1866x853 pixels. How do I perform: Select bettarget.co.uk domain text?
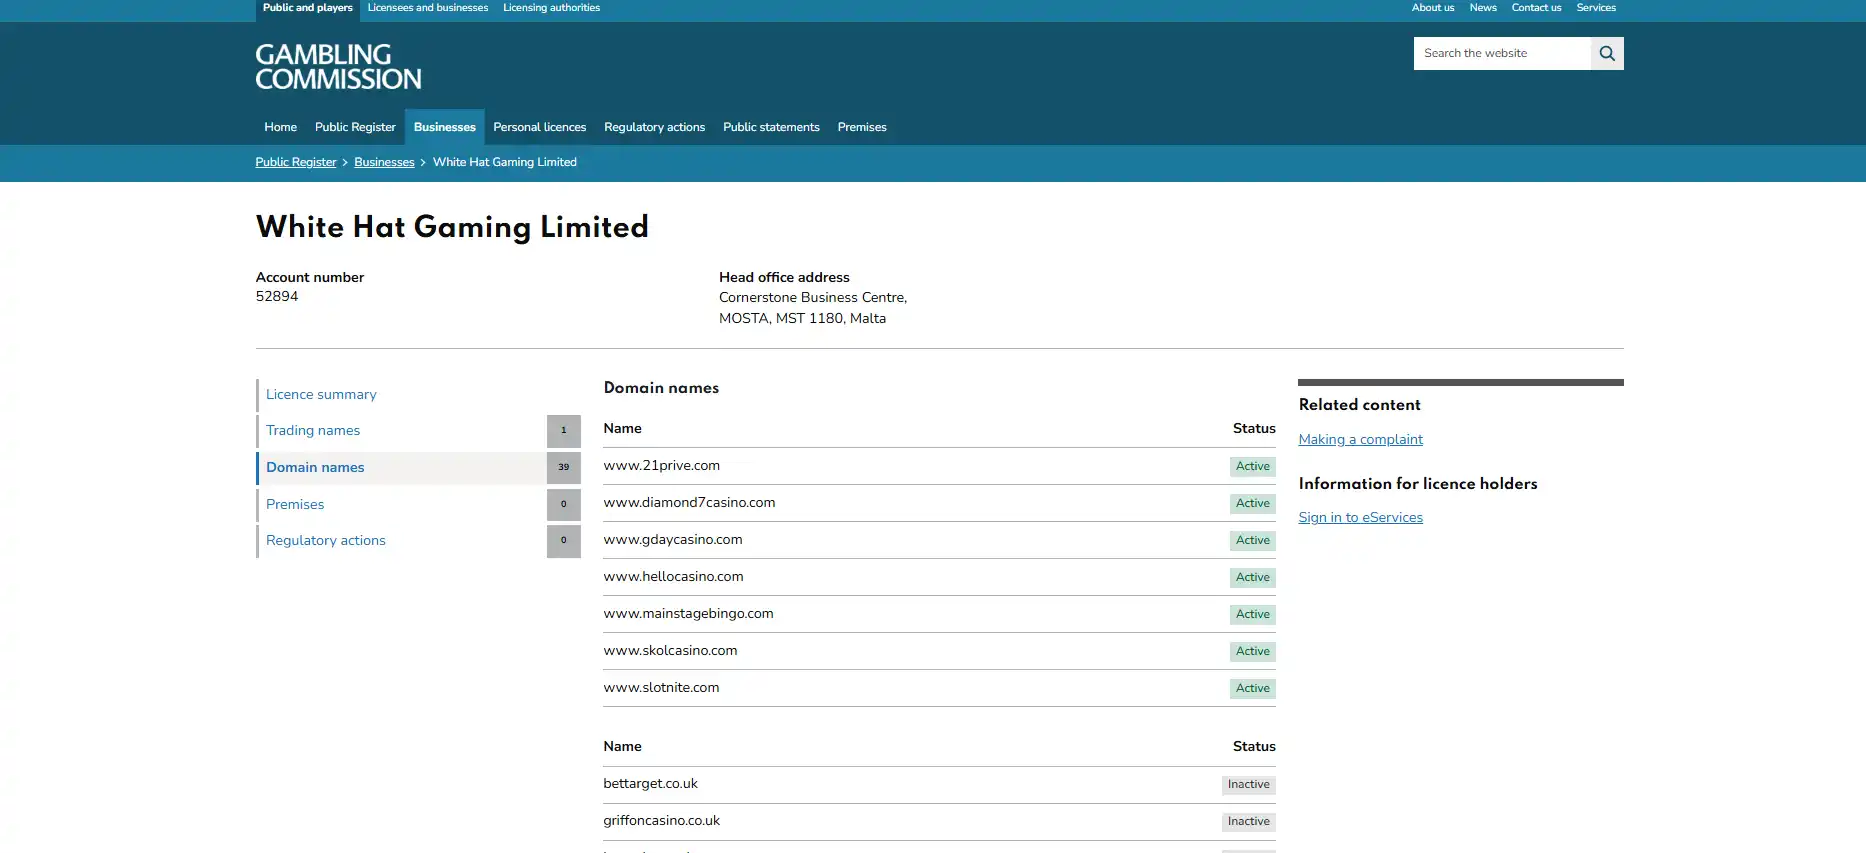[x=650, y=784]
